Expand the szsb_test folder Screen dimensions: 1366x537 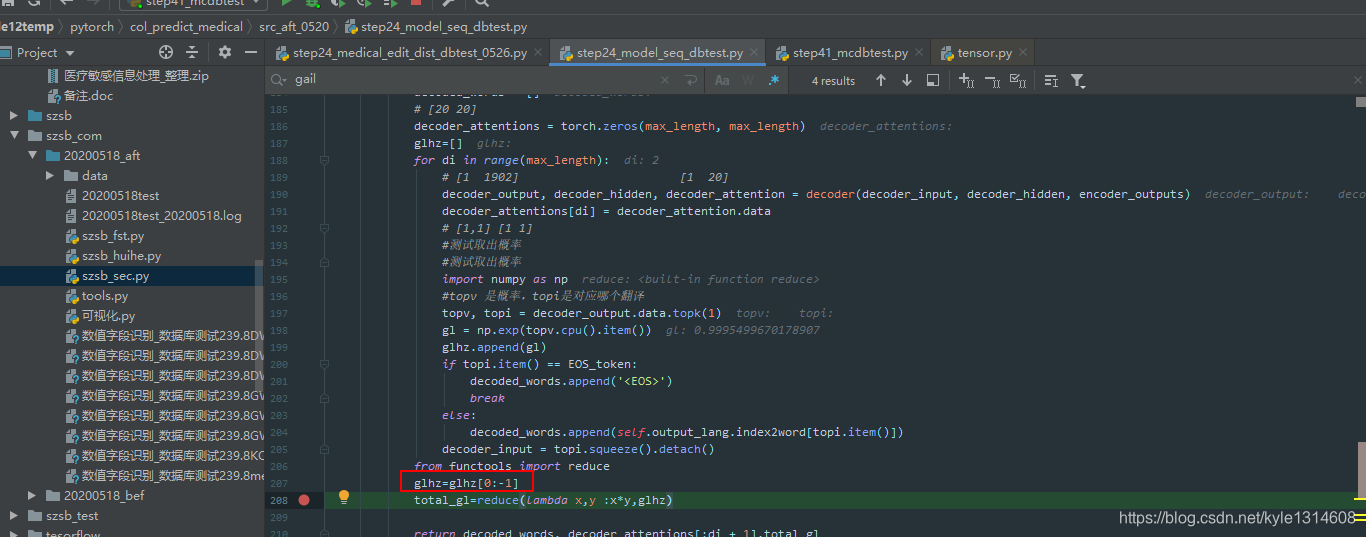14,516
